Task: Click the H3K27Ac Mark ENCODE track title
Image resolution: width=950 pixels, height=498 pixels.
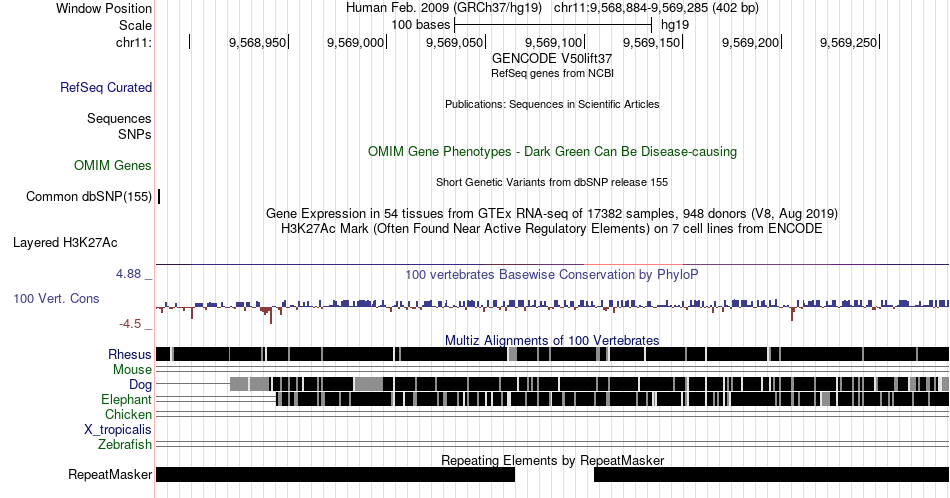Action: [552, 228]
